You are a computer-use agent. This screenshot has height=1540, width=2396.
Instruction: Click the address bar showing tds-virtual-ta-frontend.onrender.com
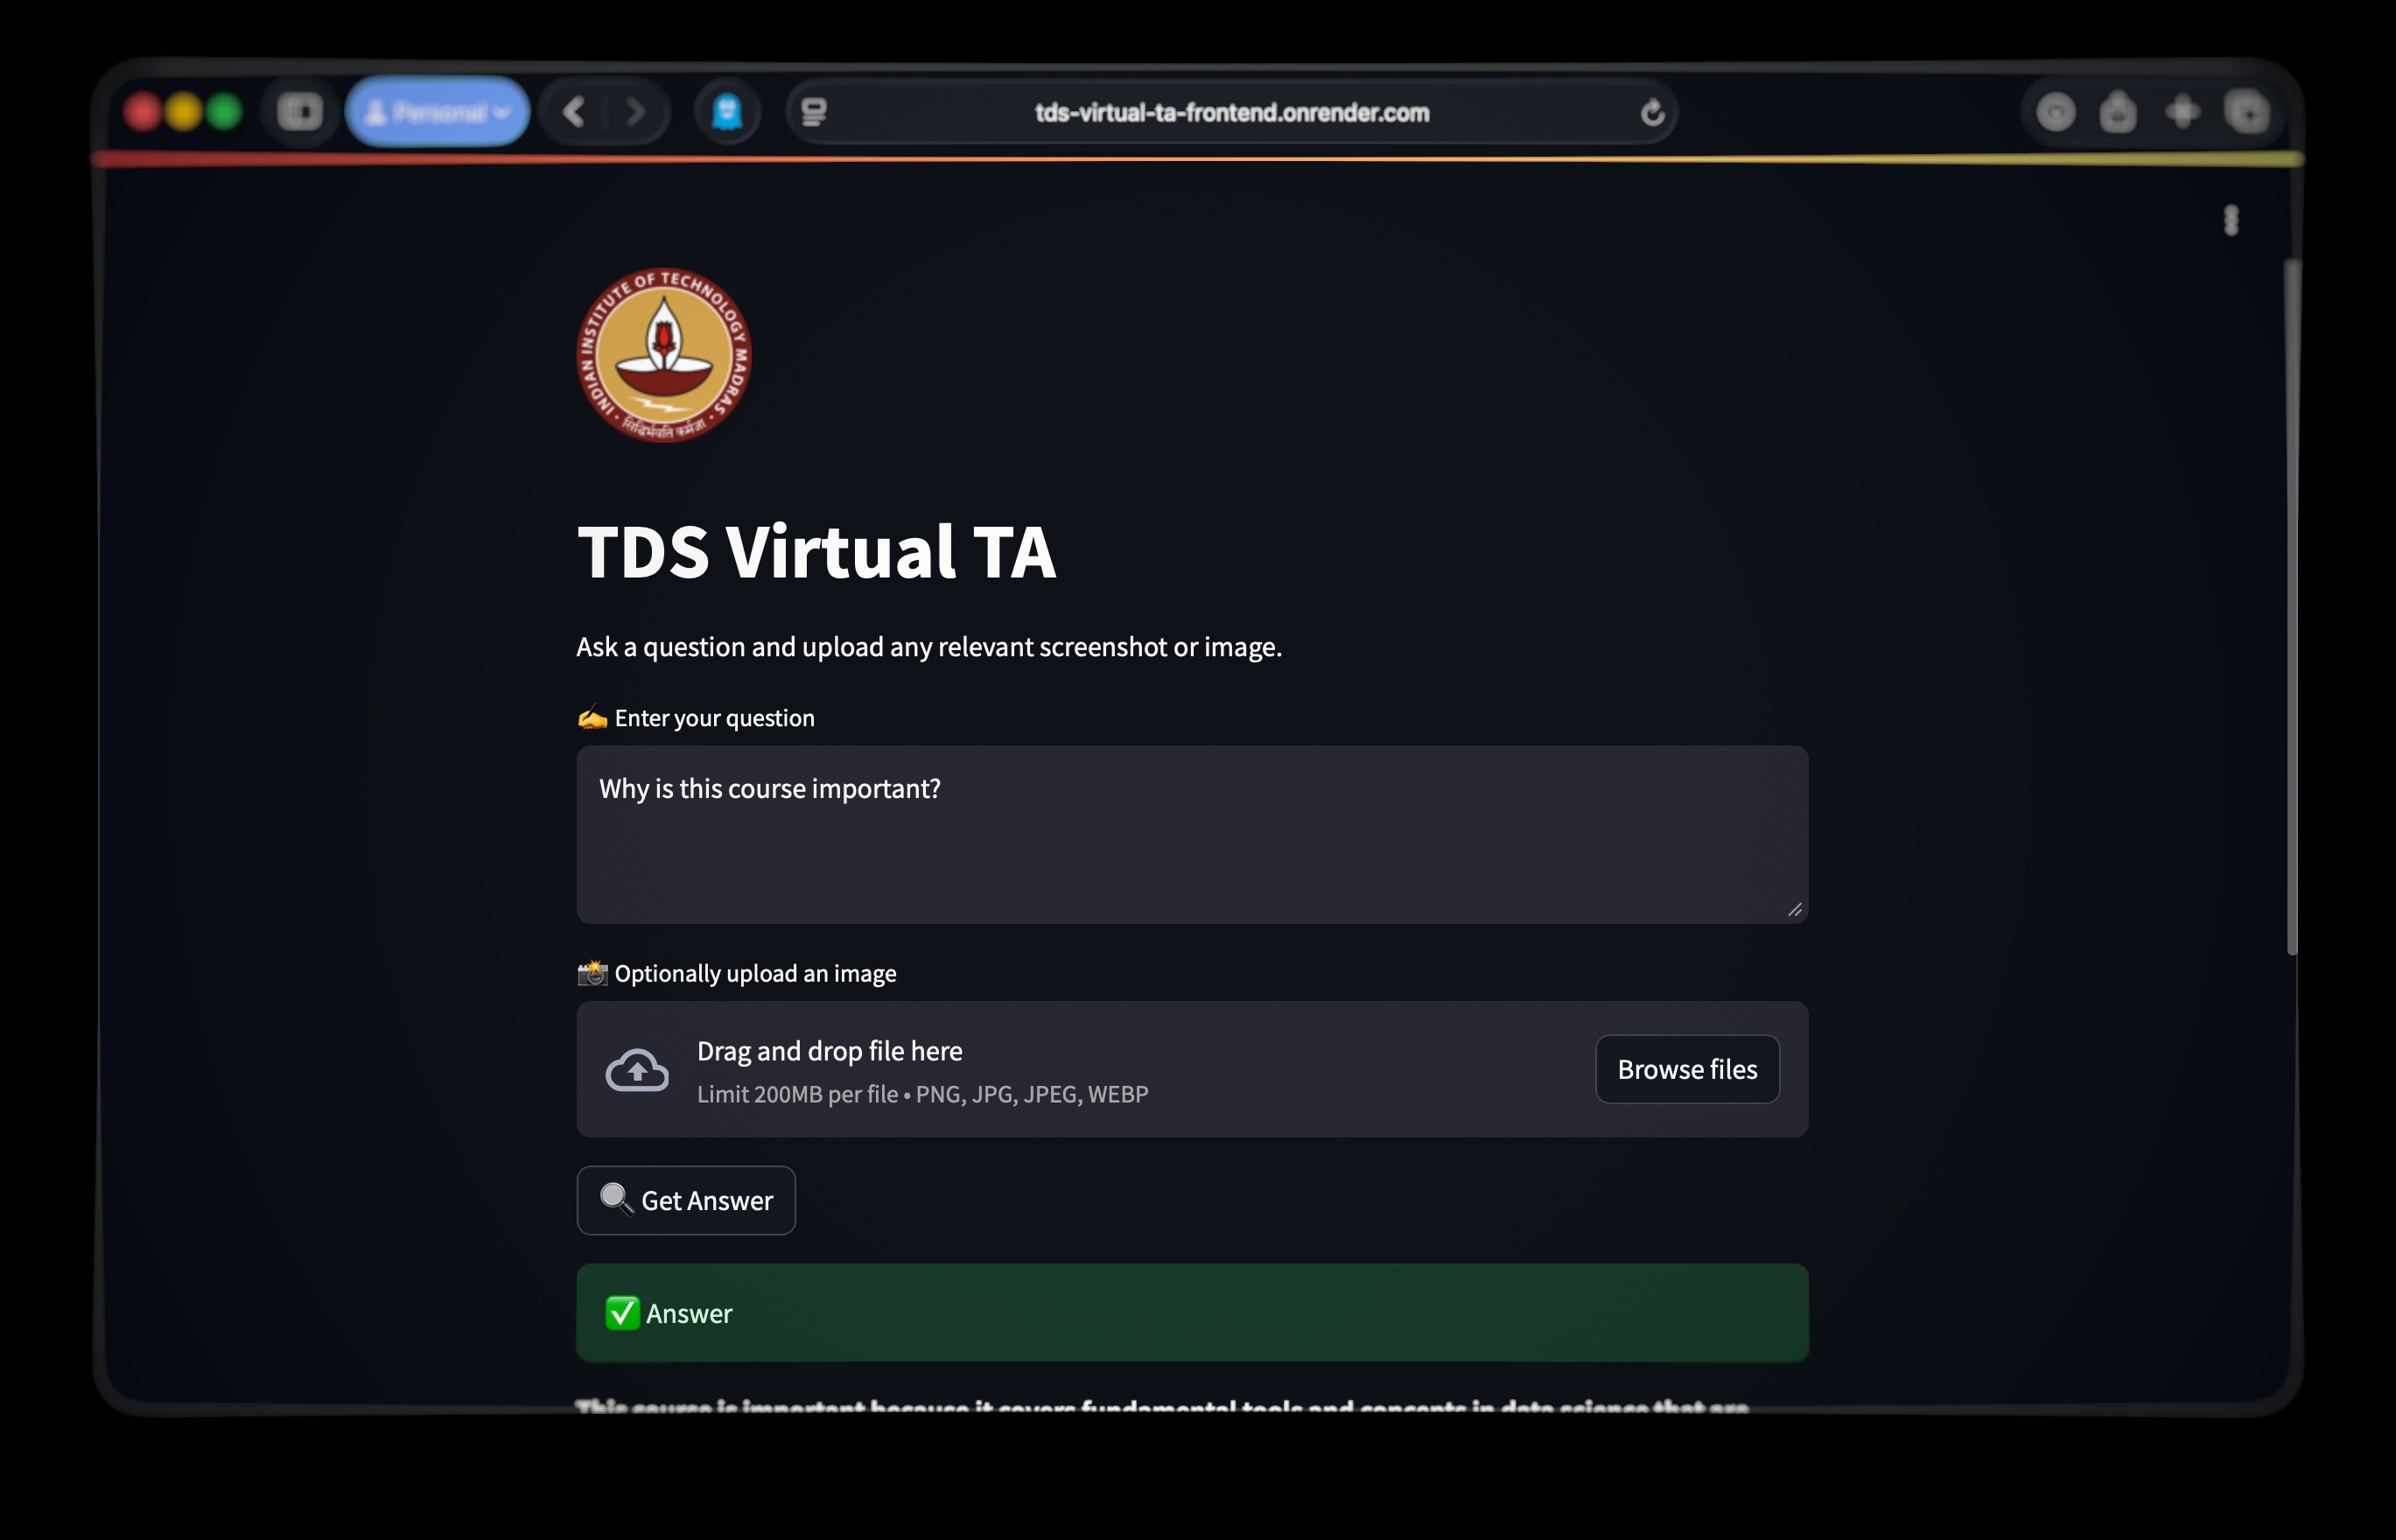(x=1230, y=112)
